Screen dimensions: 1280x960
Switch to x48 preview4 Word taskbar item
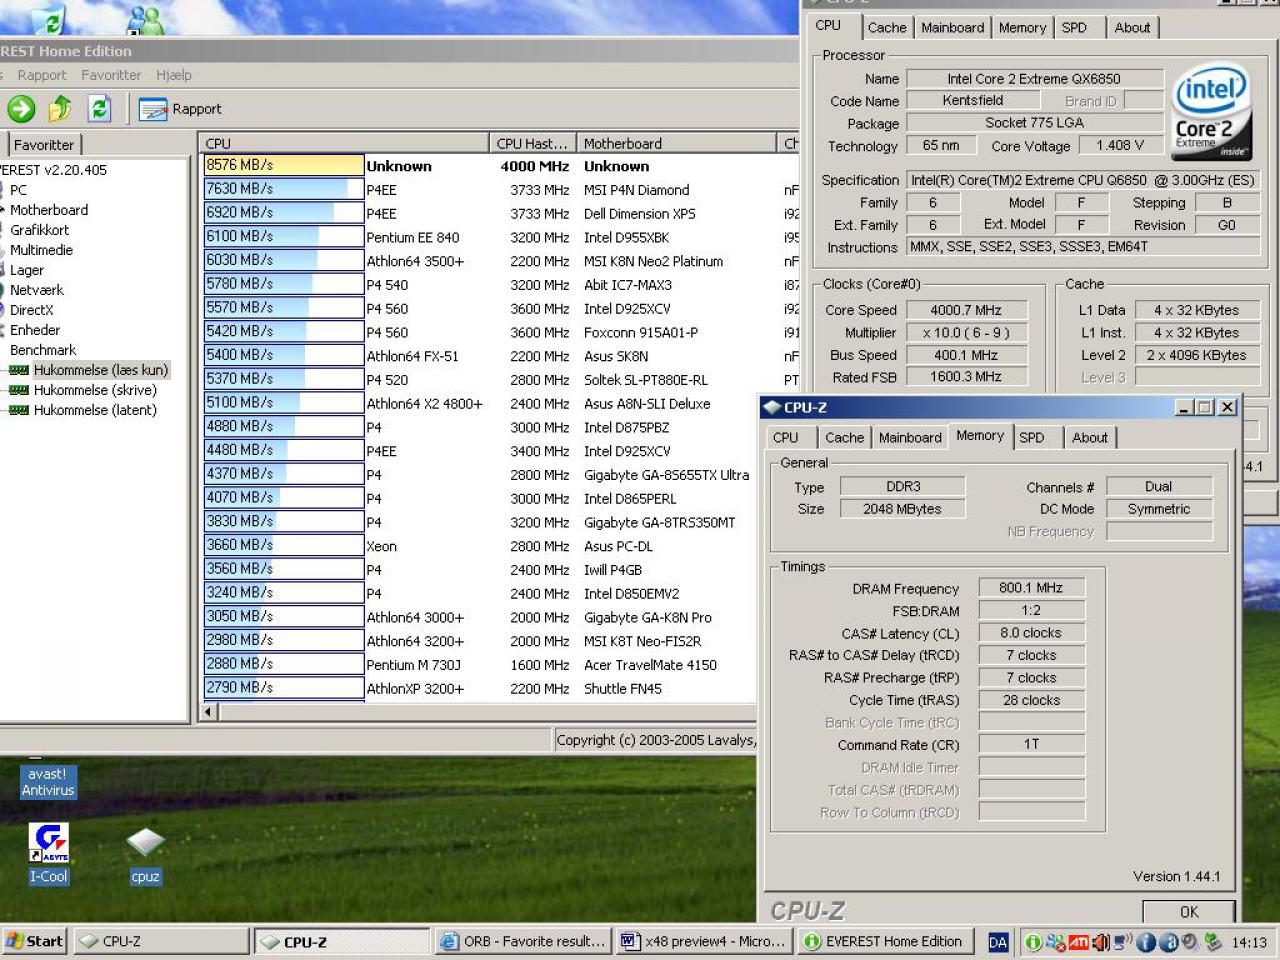(704, 941)
